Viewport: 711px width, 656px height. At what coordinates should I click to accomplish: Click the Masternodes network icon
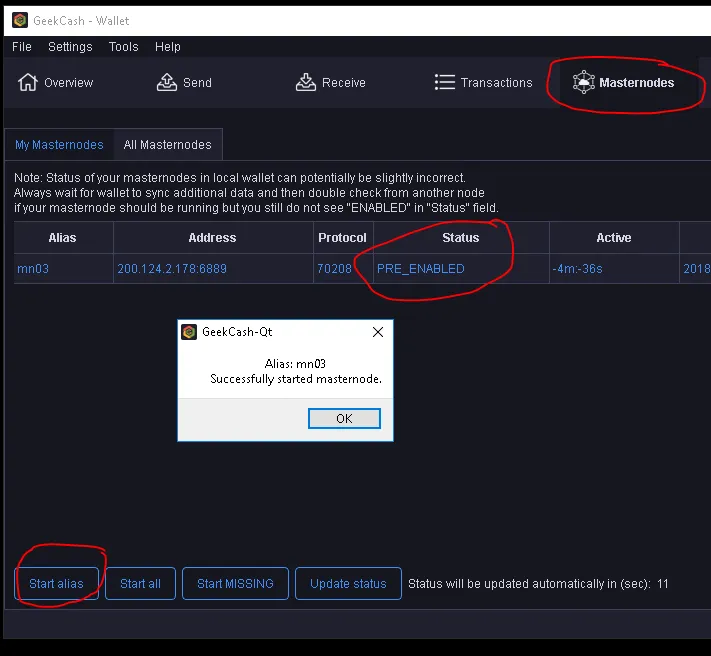tap(584, 82)
